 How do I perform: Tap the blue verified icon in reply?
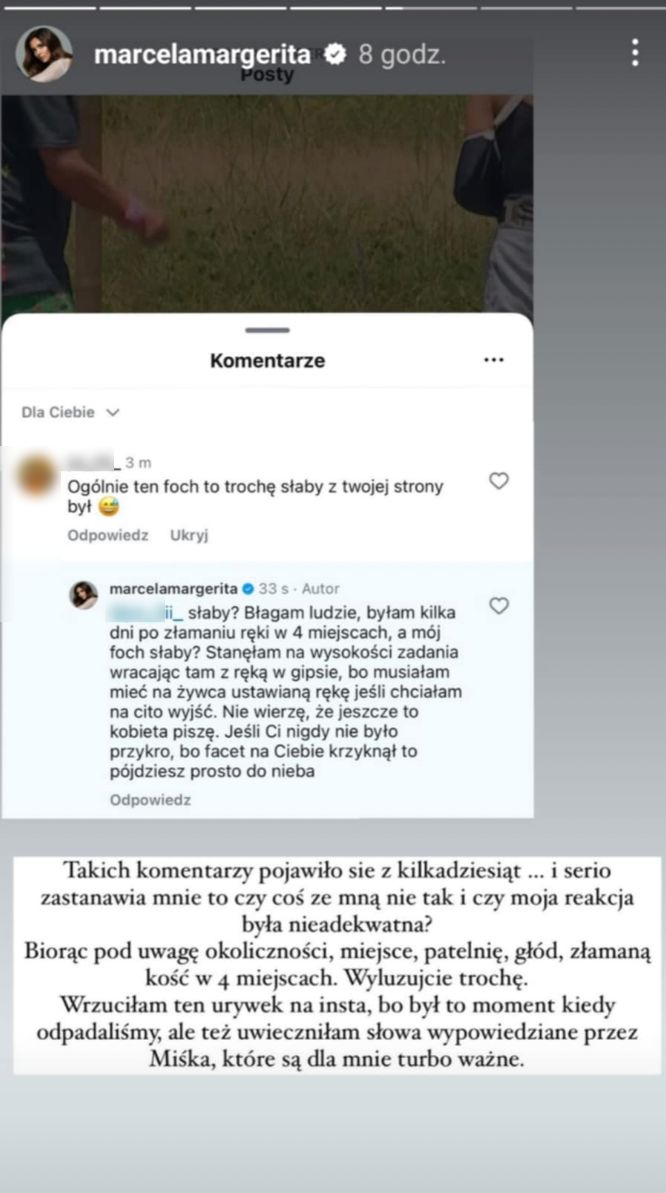tap(247, 589)
